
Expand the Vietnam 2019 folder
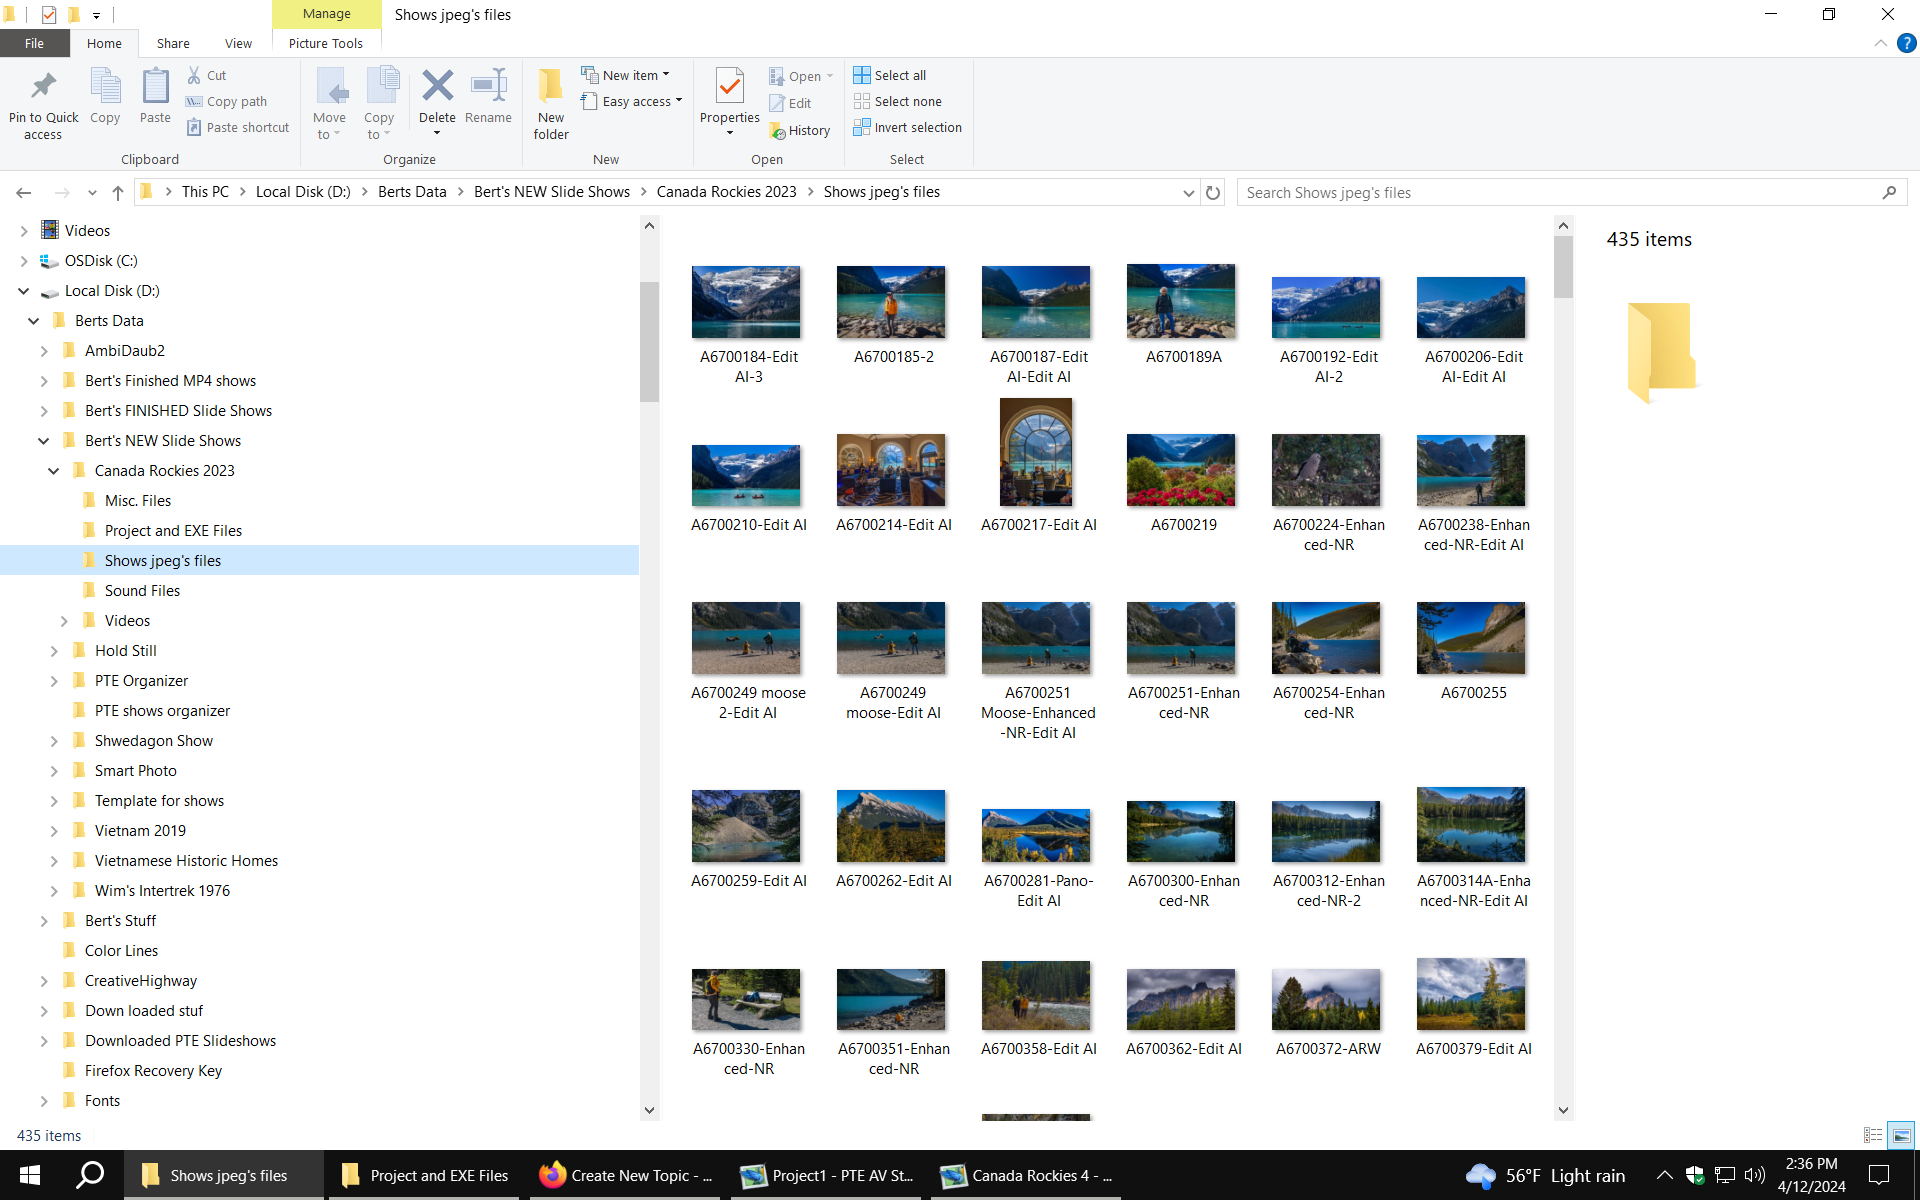point(54,831)
